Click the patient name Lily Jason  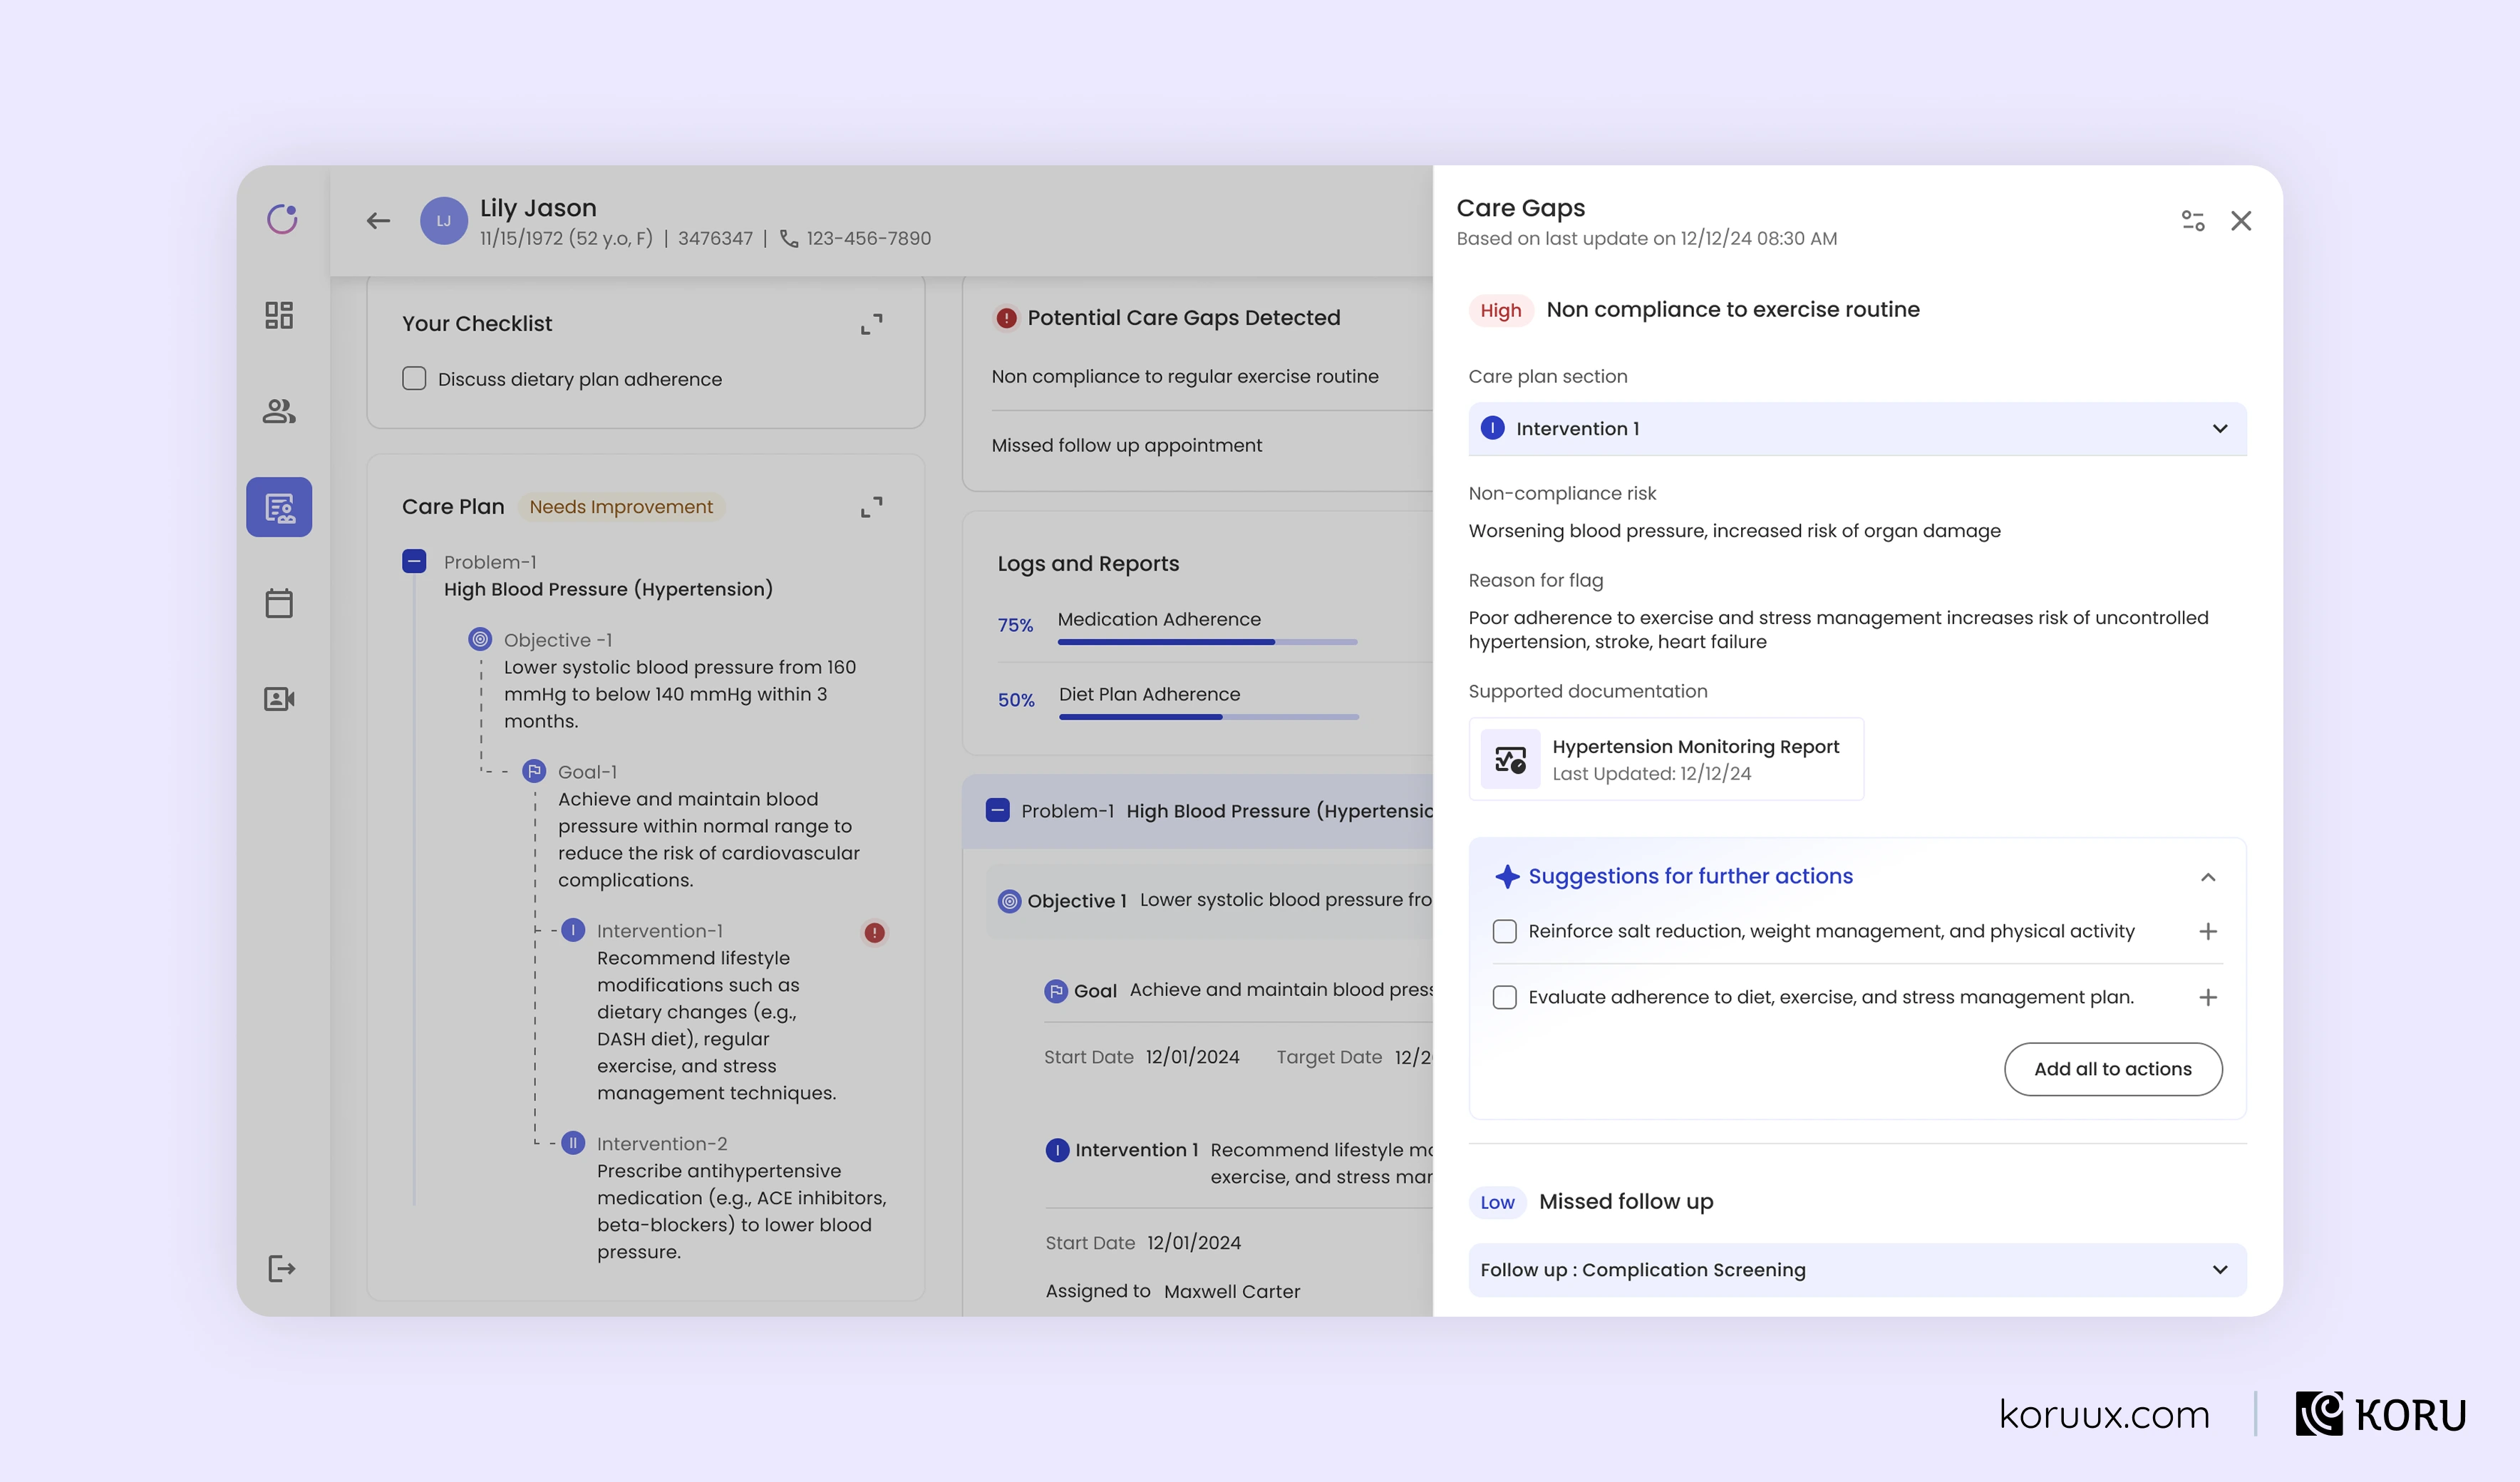pos(538,208)
